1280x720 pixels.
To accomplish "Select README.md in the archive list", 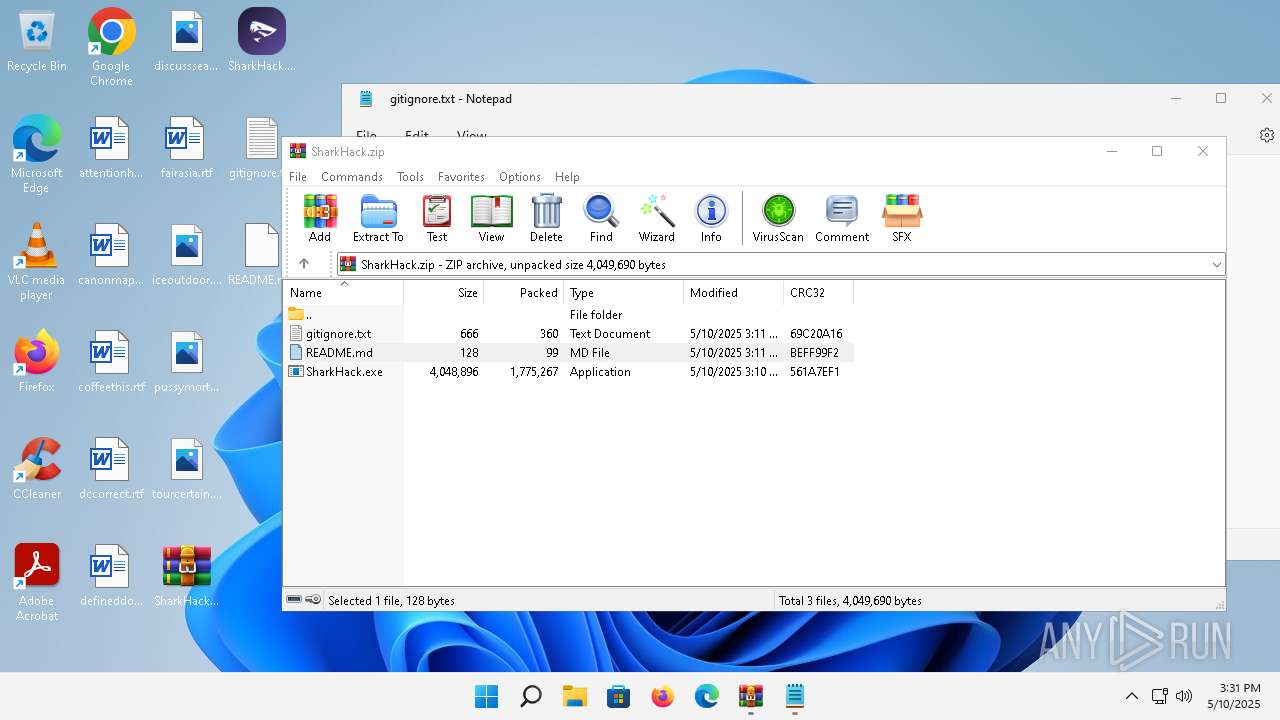I will (569, 352).
